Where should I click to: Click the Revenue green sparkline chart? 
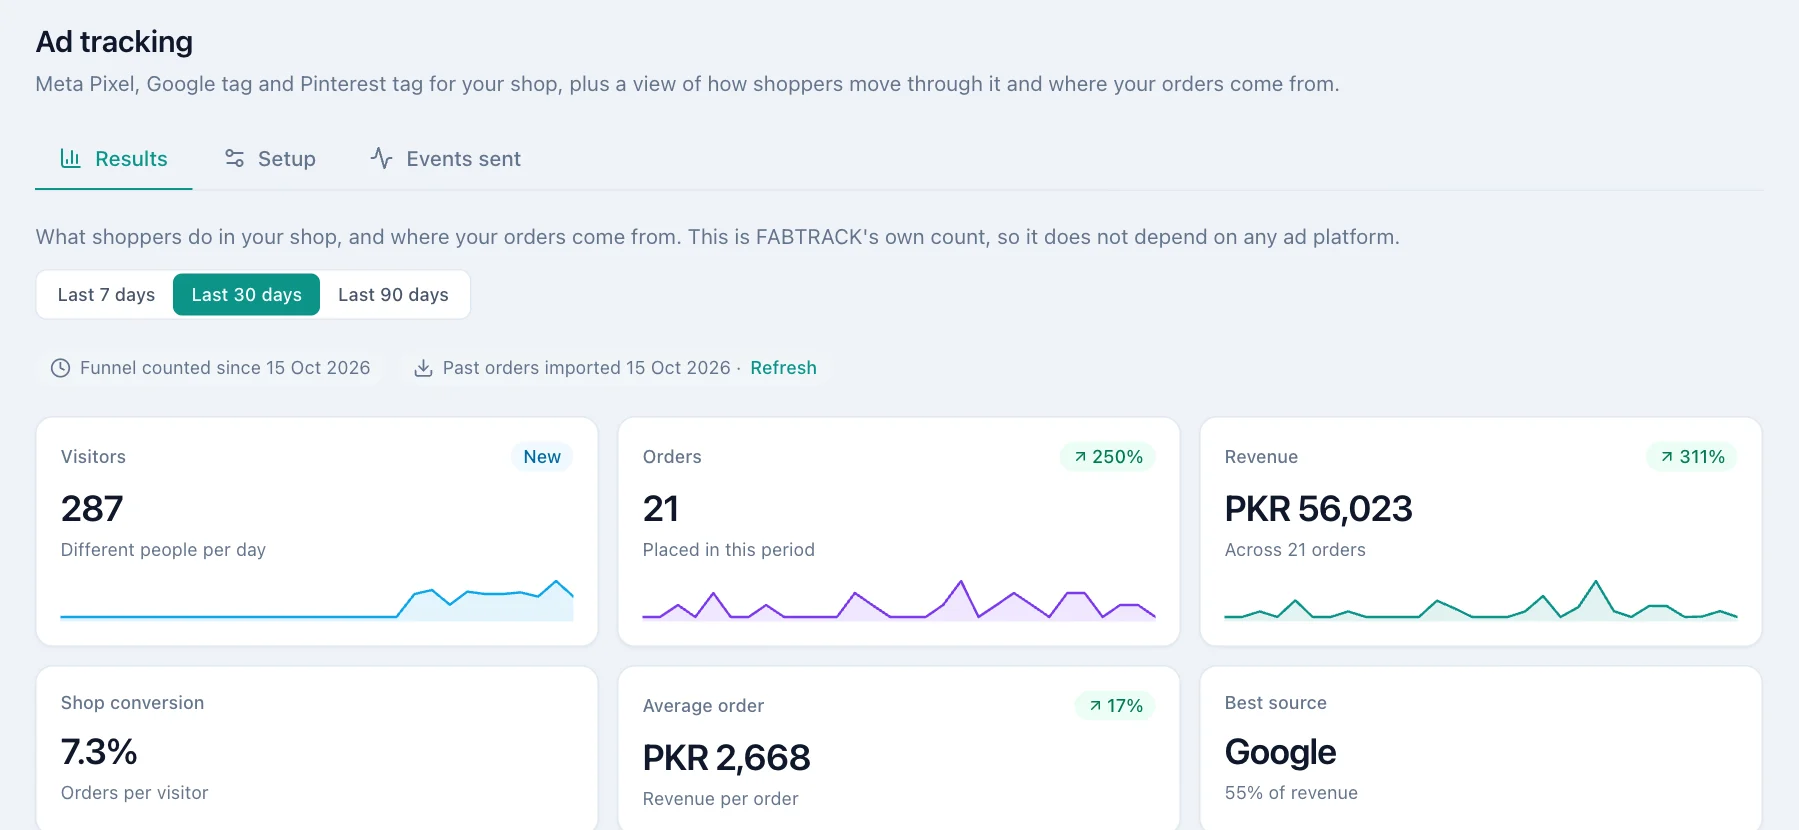pyautogui.click(x=1481, y=600)
